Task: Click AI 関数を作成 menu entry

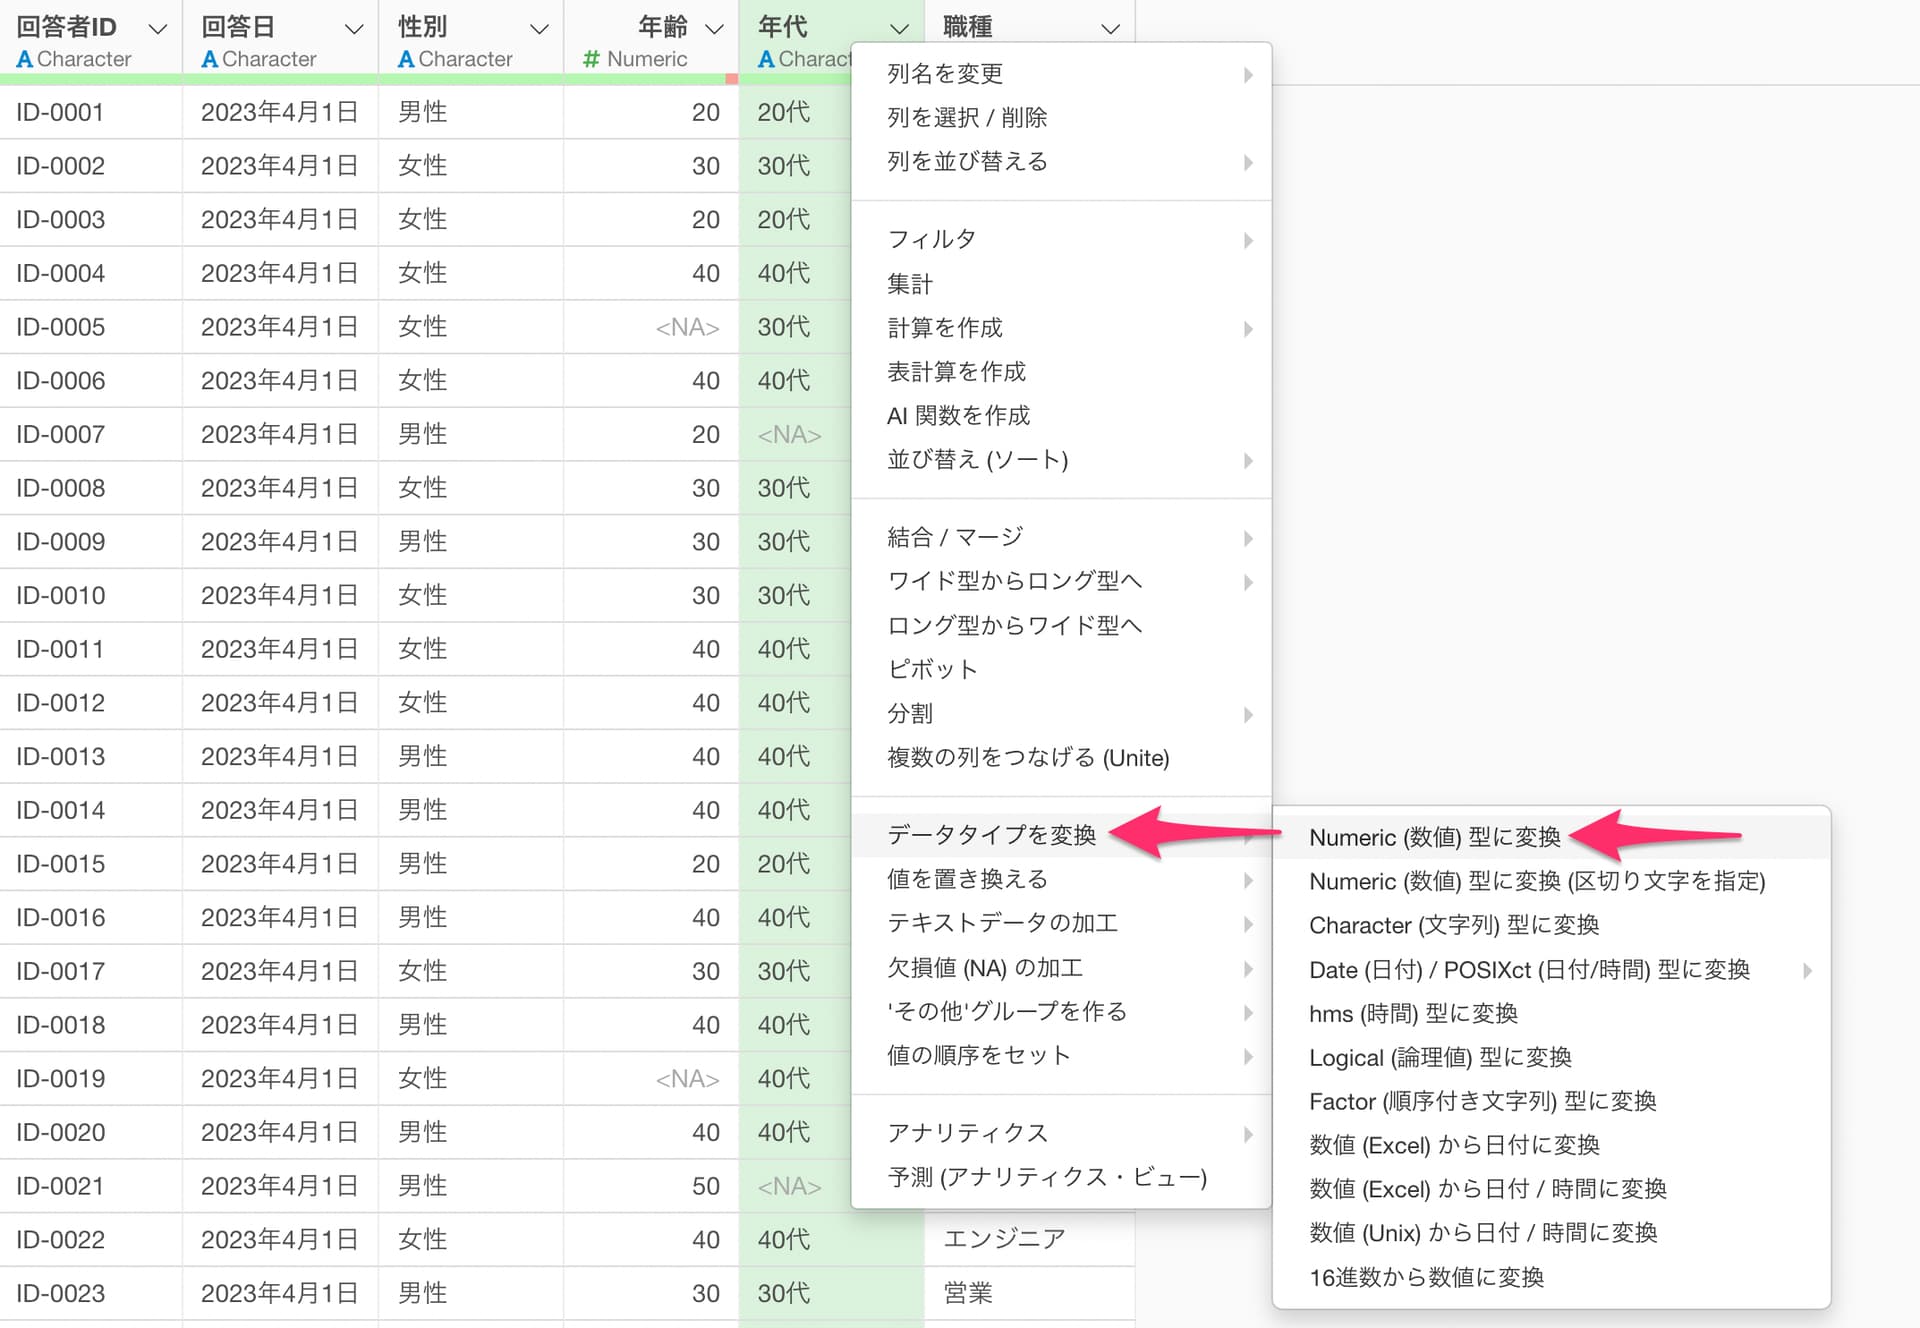Action: click(x=958, y=415)
